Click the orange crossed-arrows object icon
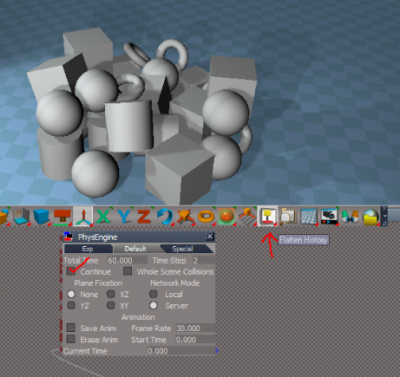Image resolution: width=400 pixels, height=377 pixels. tap(185, 217)
